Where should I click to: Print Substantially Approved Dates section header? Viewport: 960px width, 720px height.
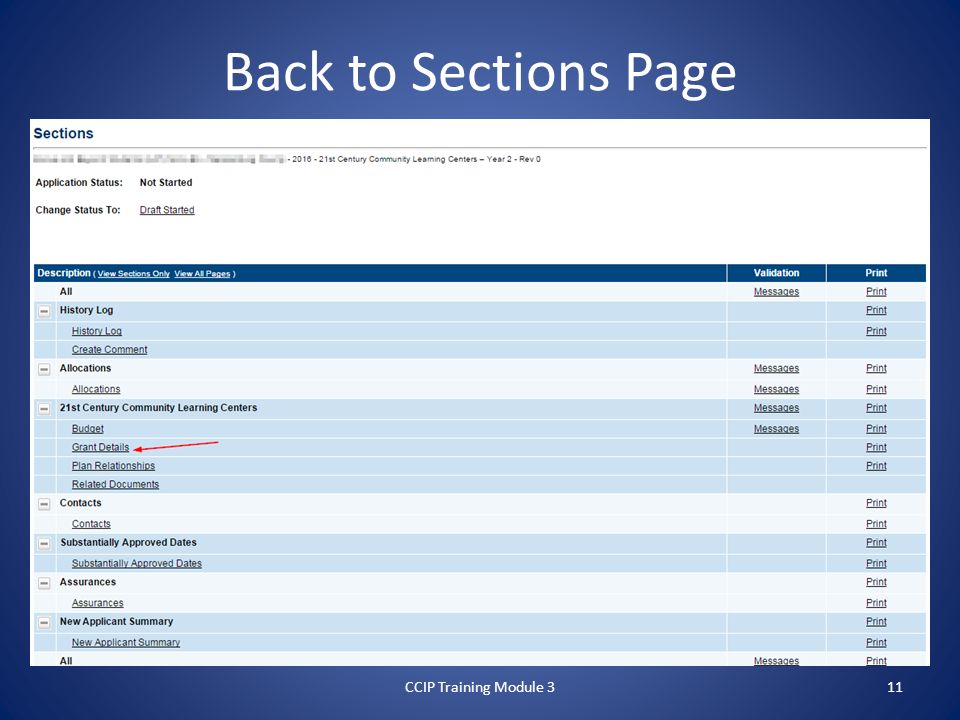coord(876,542)
